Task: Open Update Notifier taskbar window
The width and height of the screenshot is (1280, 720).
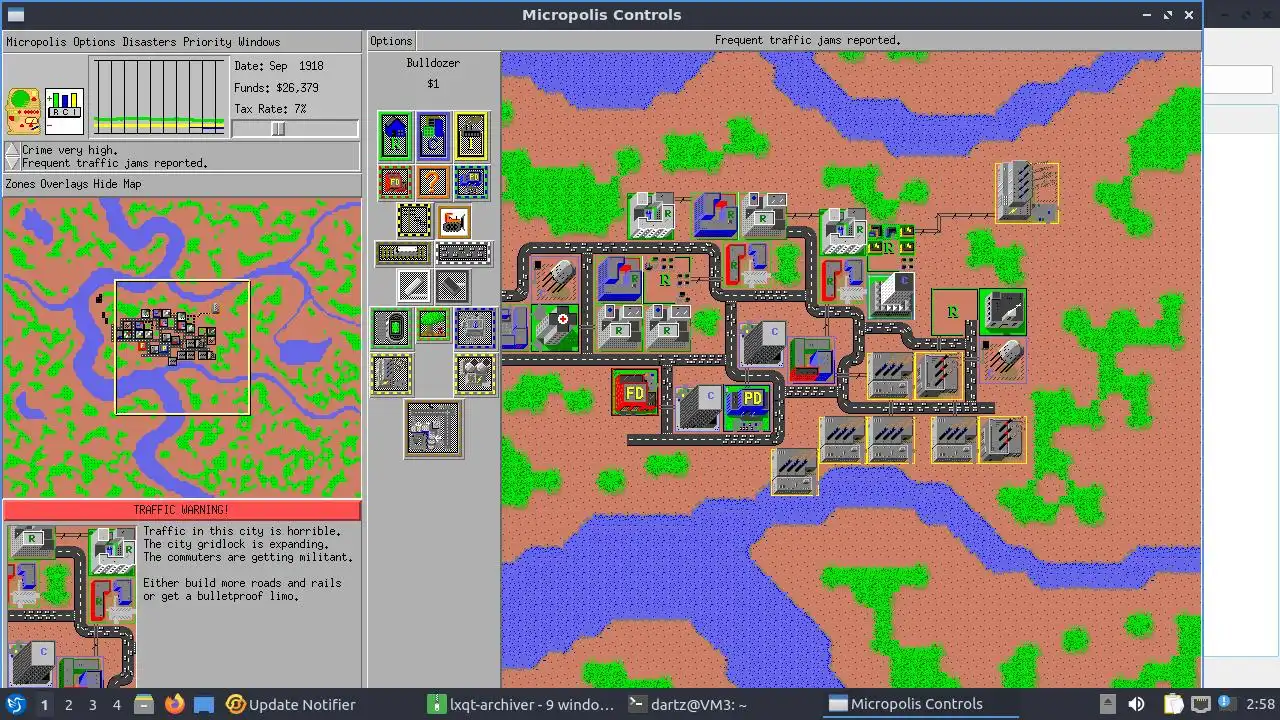Action: coord(291,704)
